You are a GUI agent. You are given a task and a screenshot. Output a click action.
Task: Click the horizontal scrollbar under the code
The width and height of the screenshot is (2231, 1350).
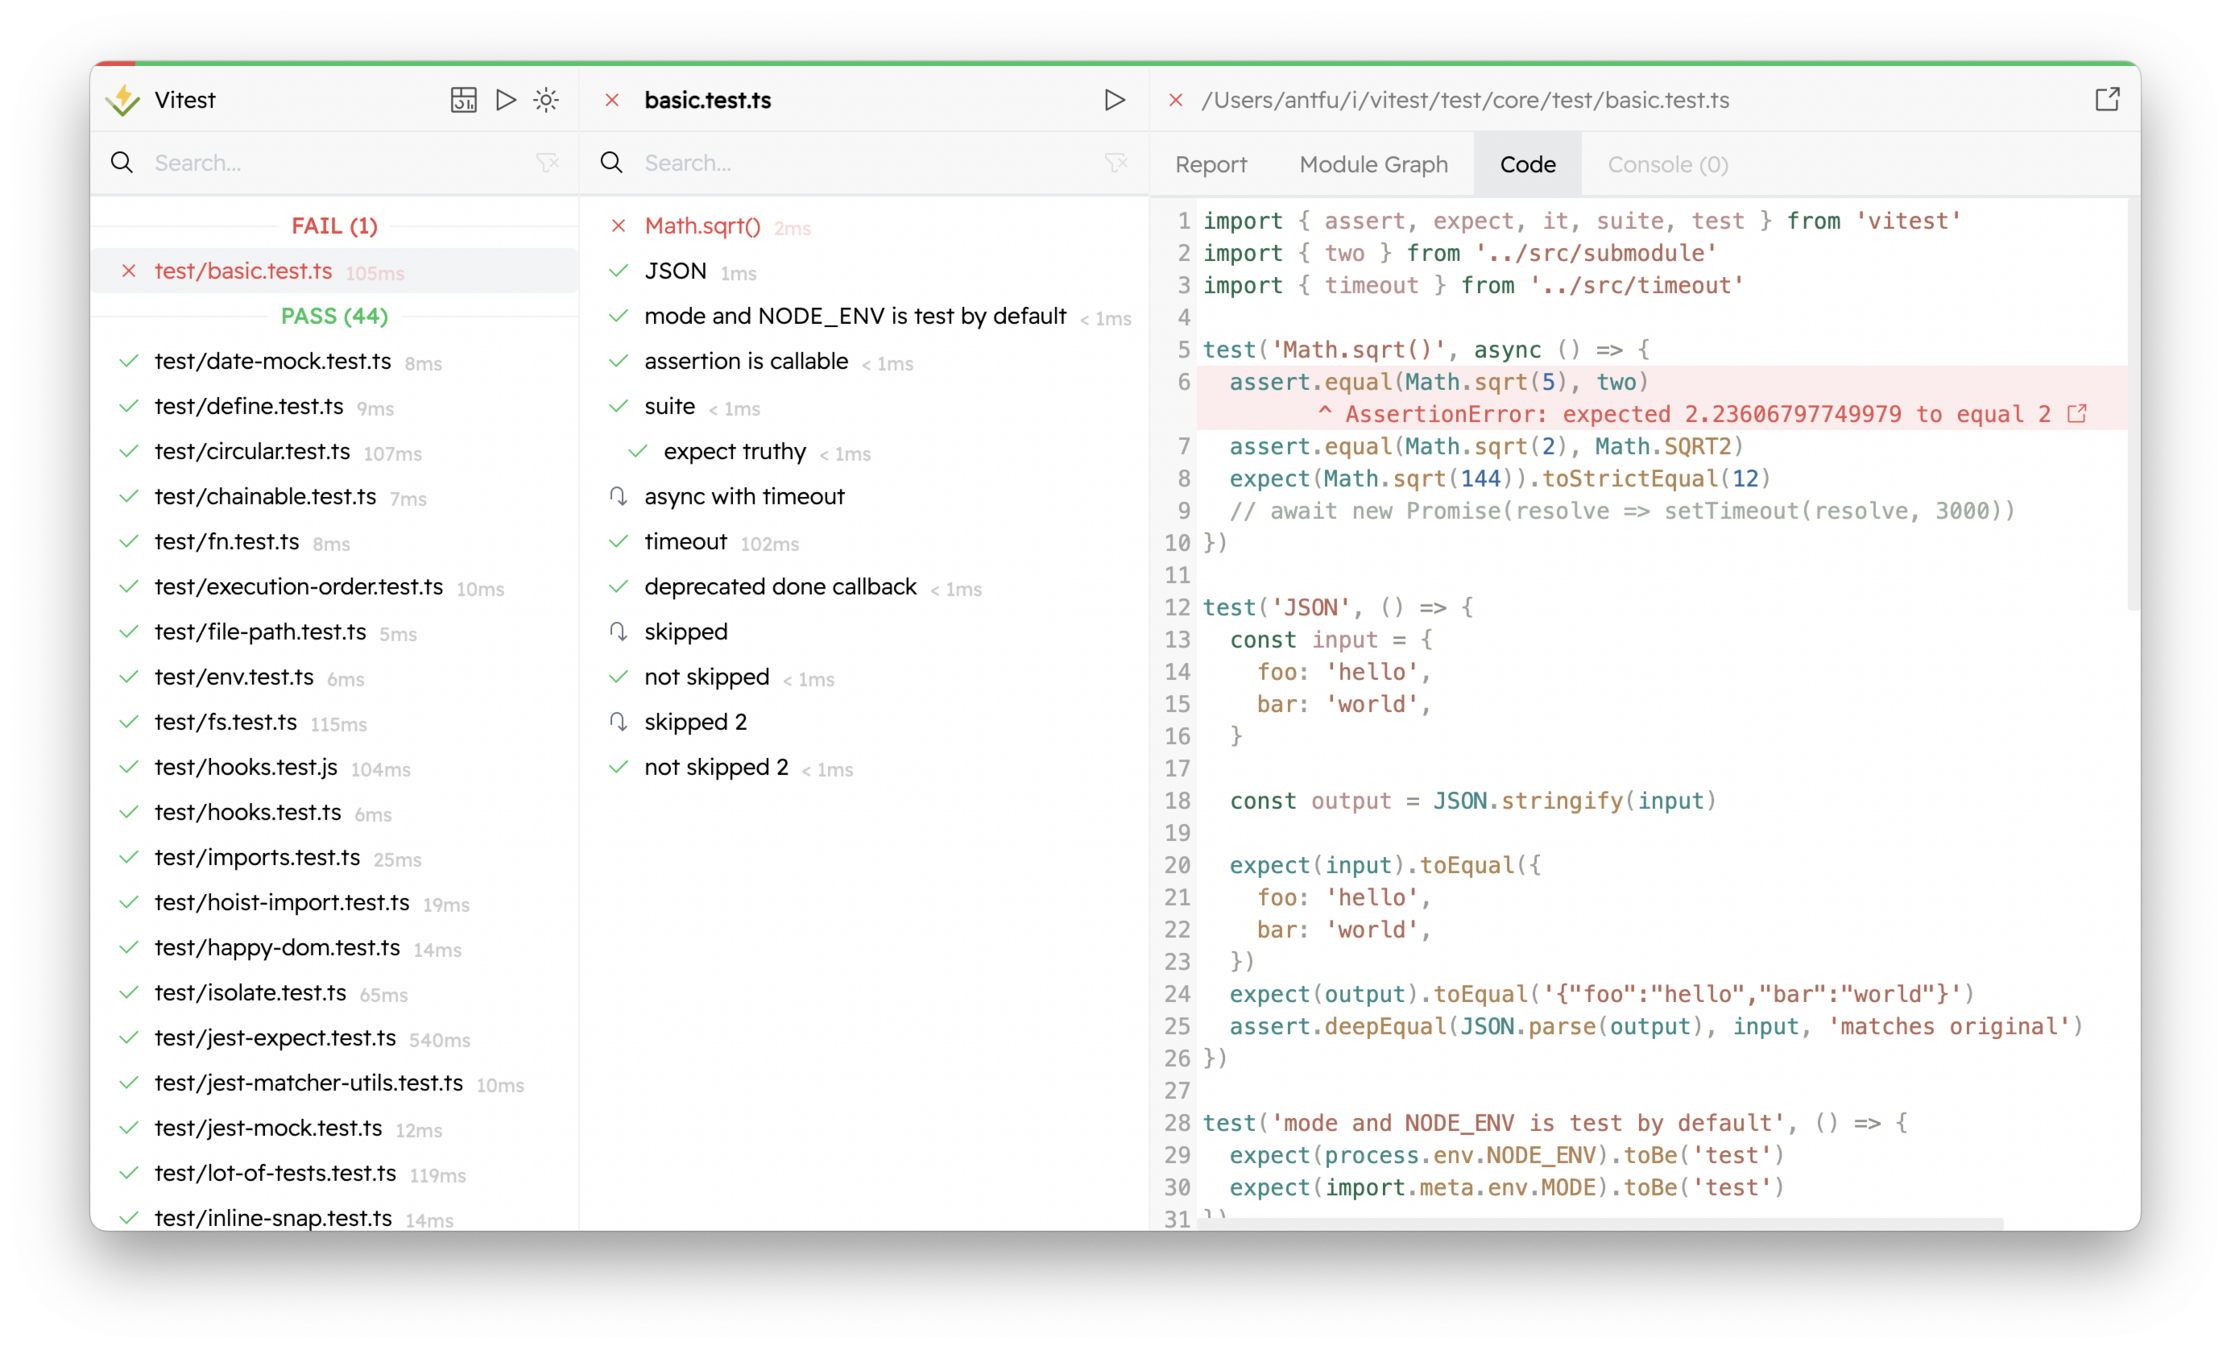(1600, 1224)
